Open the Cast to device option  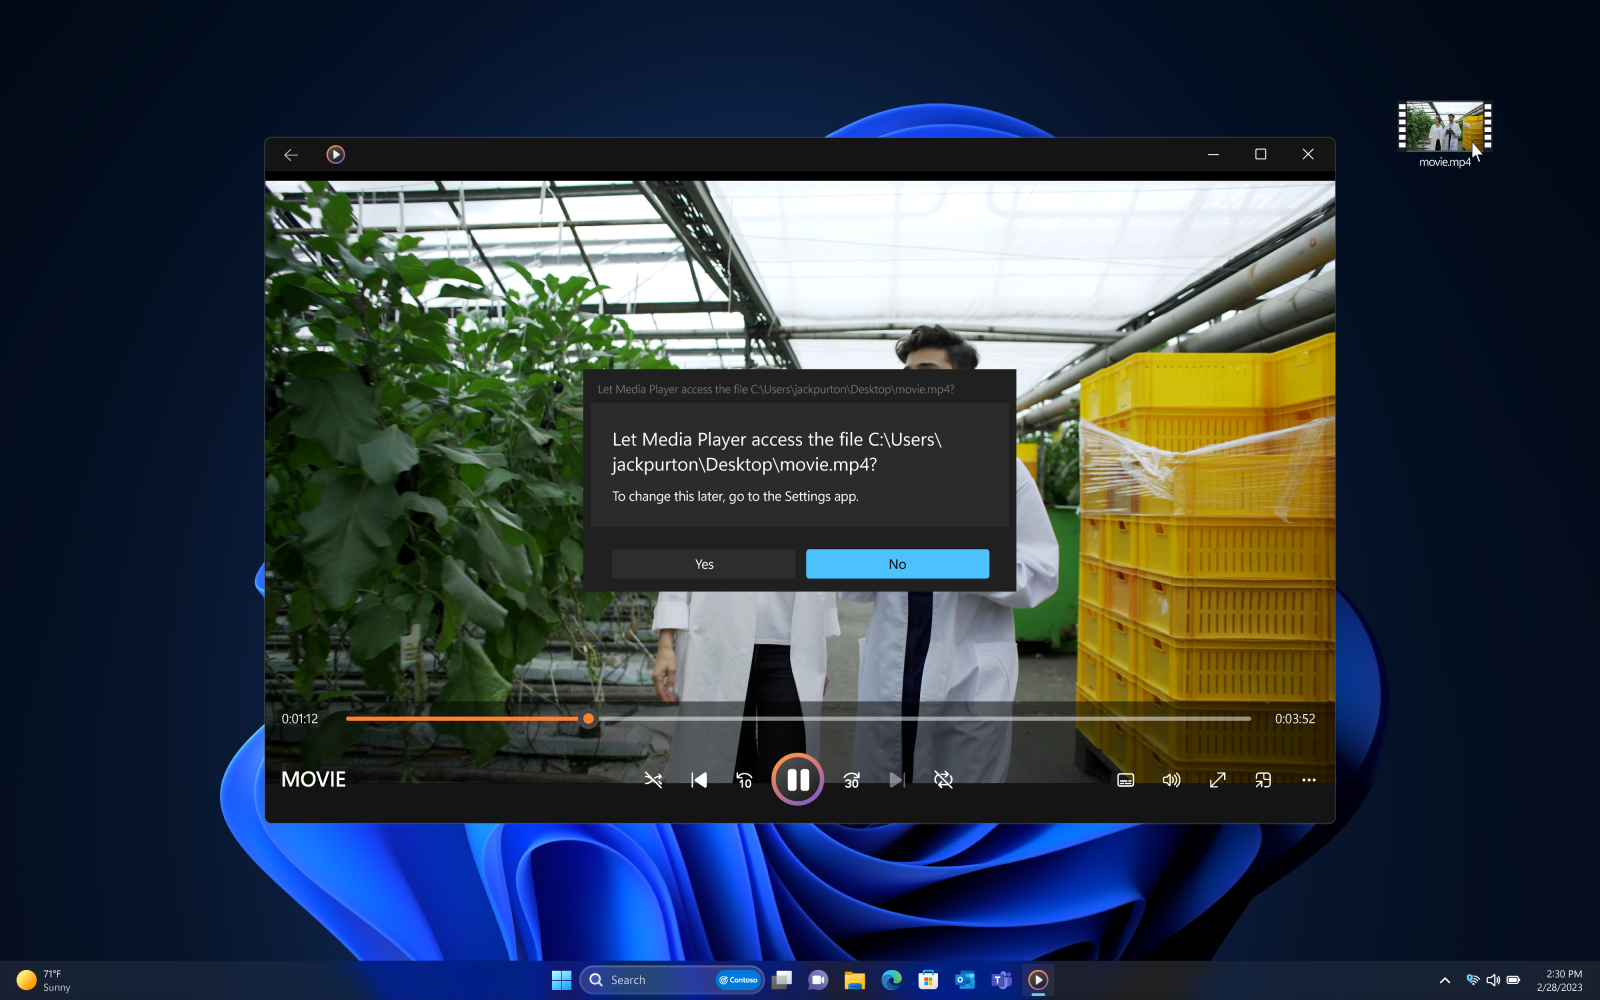pyautogui.click(x=1262, y=780)
